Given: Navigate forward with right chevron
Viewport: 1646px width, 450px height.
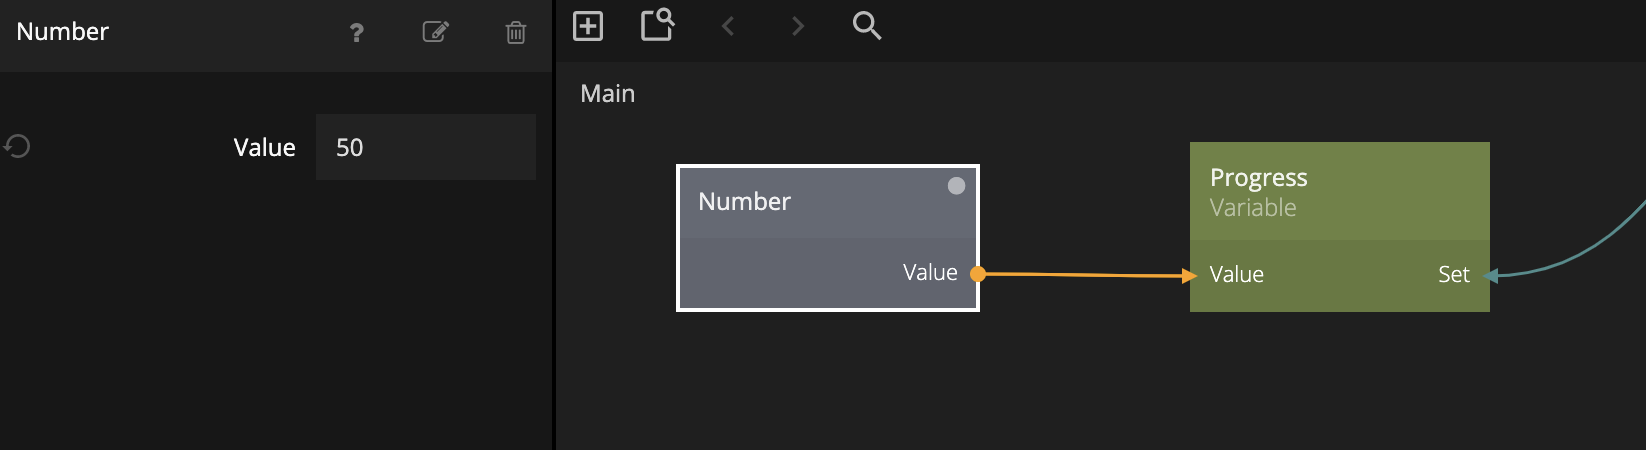Looking at the screenshot, I should (797, 26).
